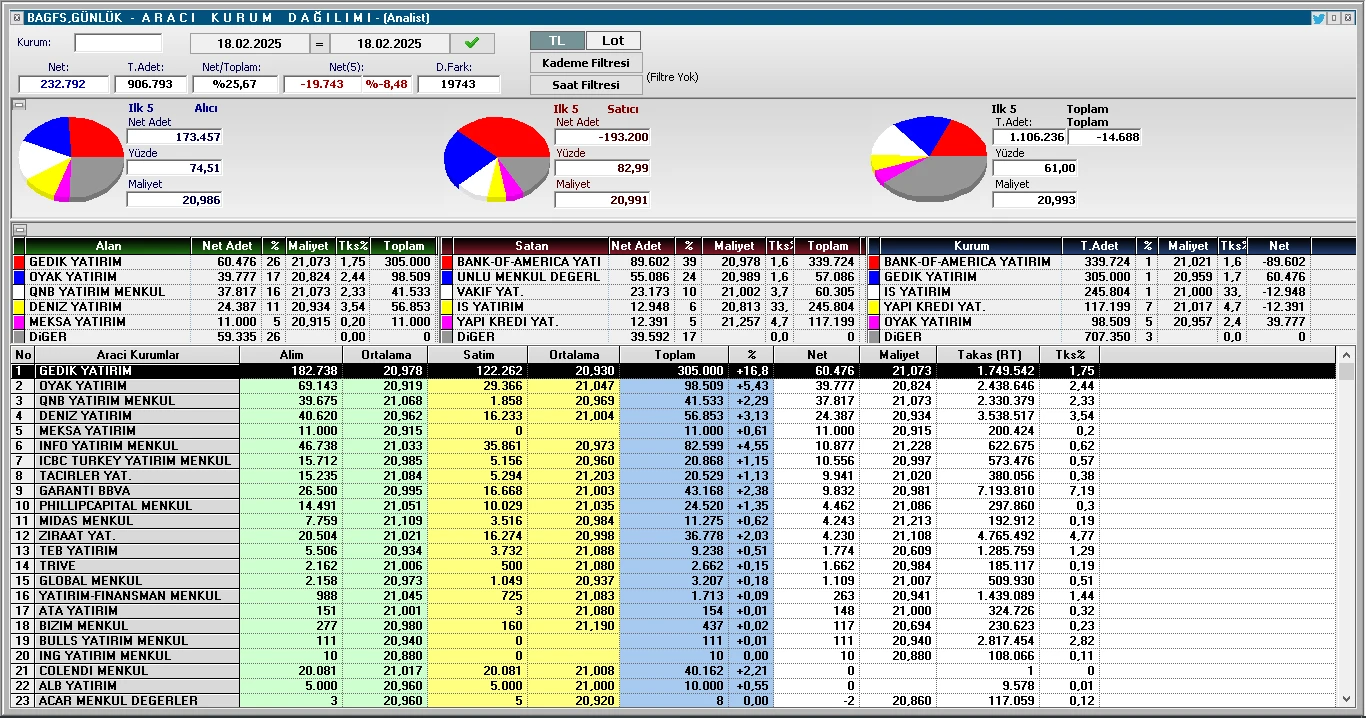Click magenta swatch beside MEKSA YATIRIM in Alan list
This screenshot has width=1366, height=718.
[x=19, y=322]
